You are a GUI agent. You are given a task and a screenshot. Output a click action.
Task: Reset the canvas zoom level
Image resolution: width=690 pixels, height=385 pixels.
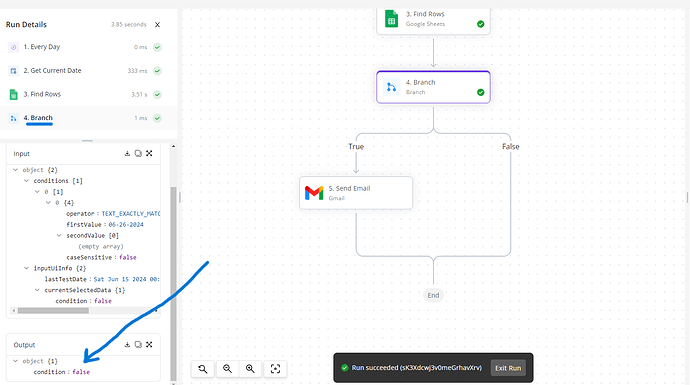[x=203, y=369]
